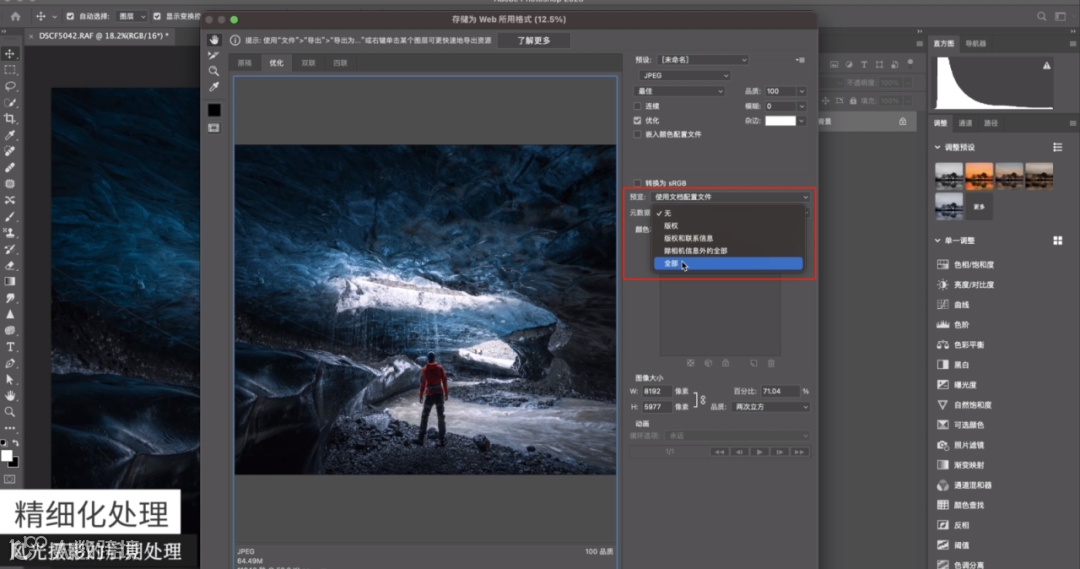This screenshot has height=569, width=1080.
Task: Select the Eyedropper tool in Save for Web dialog
Action: (x=214, y=87)
